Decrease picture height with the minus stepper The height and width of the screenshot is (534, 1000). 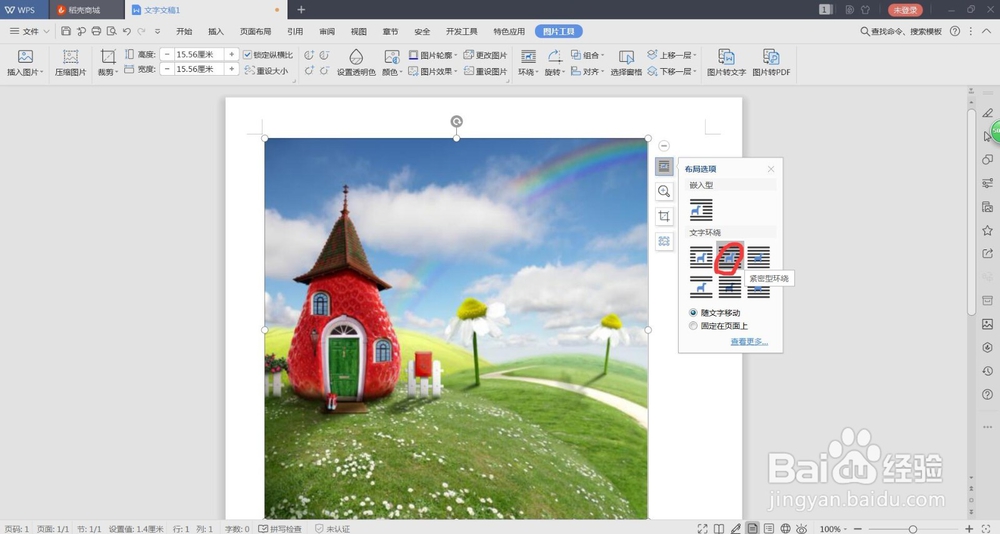[x=167, y=54]
